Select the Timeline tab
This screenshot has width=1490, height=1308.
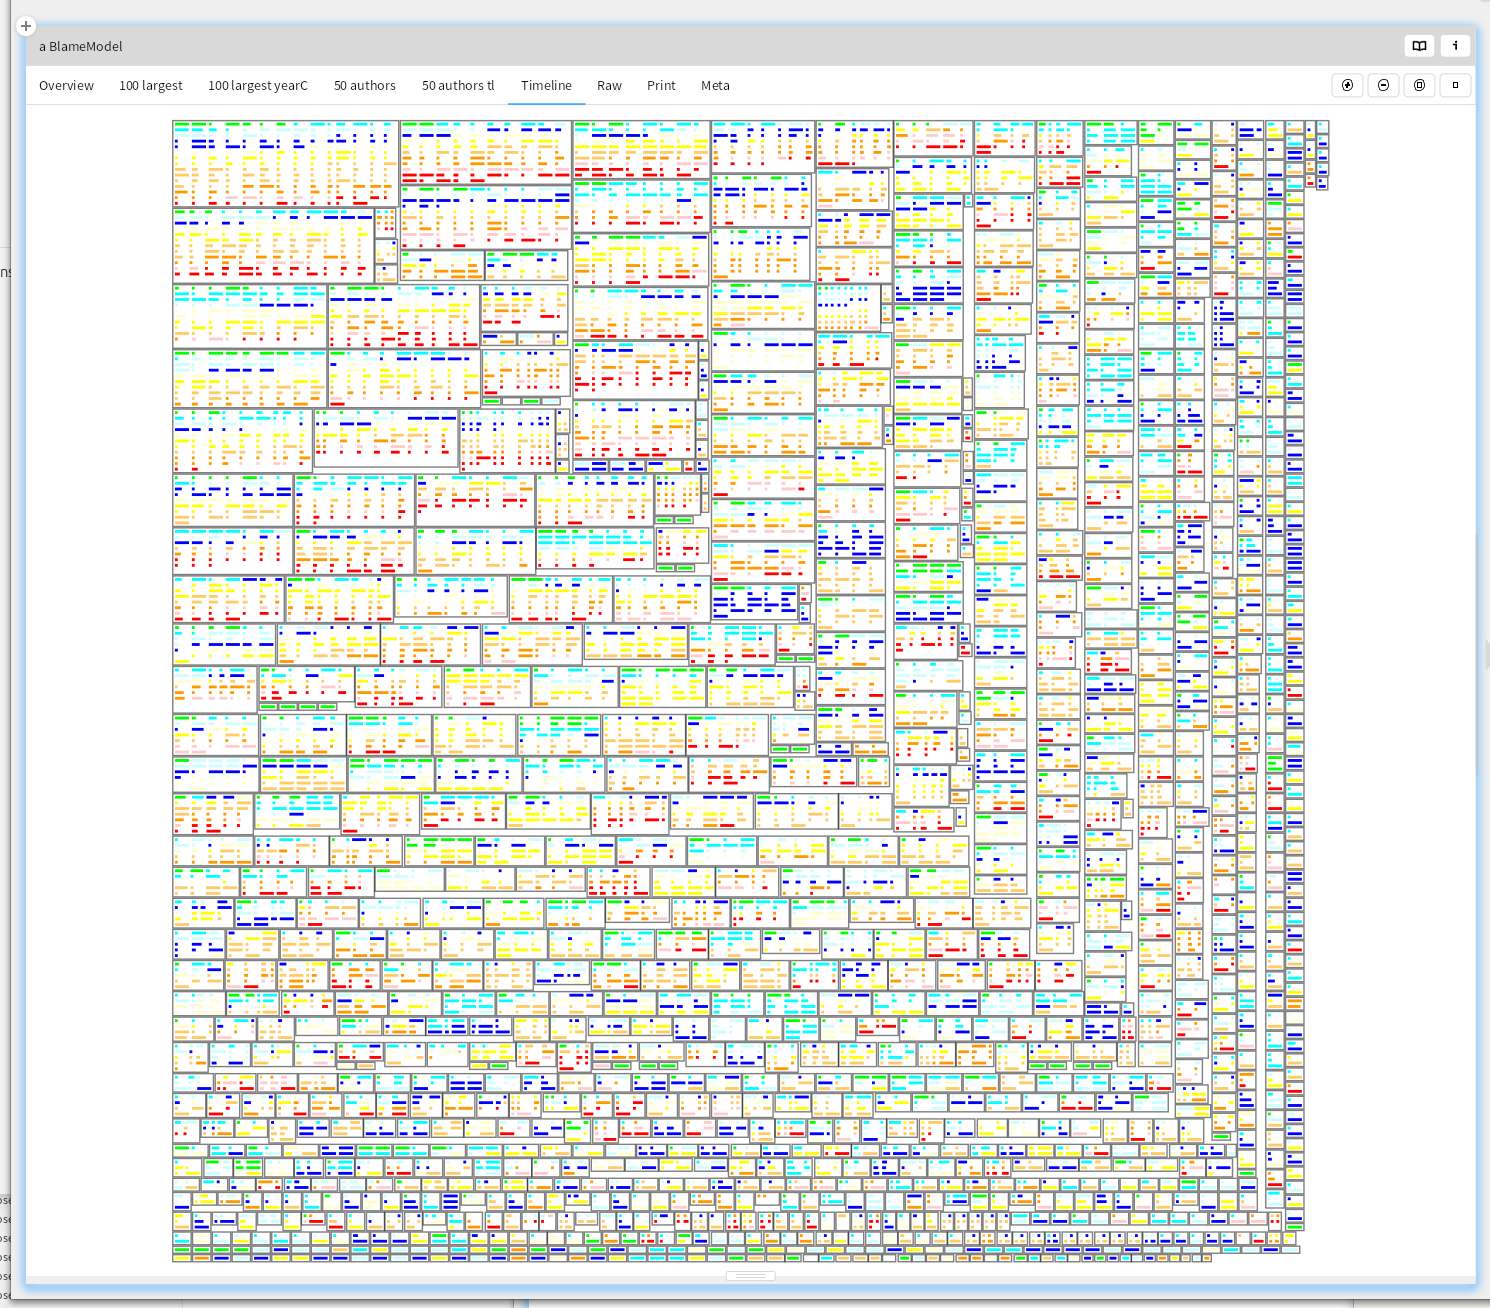pos(546,86)
